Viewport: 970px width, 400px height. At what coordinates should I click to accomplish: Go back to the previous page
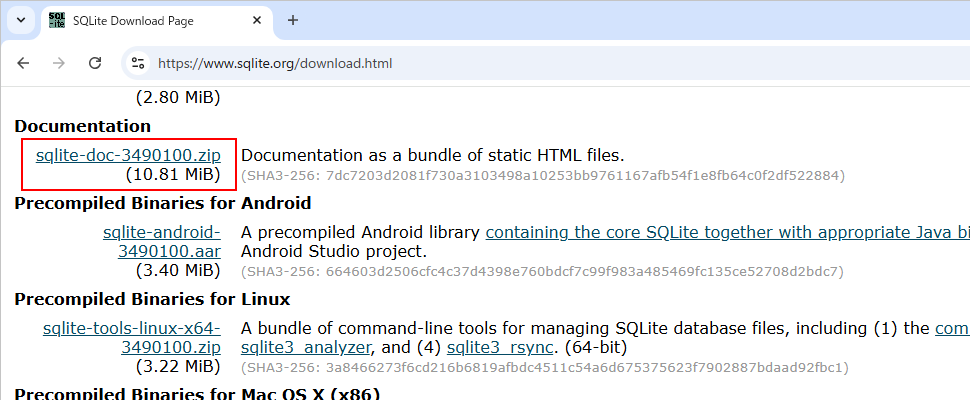coord(23,63)
